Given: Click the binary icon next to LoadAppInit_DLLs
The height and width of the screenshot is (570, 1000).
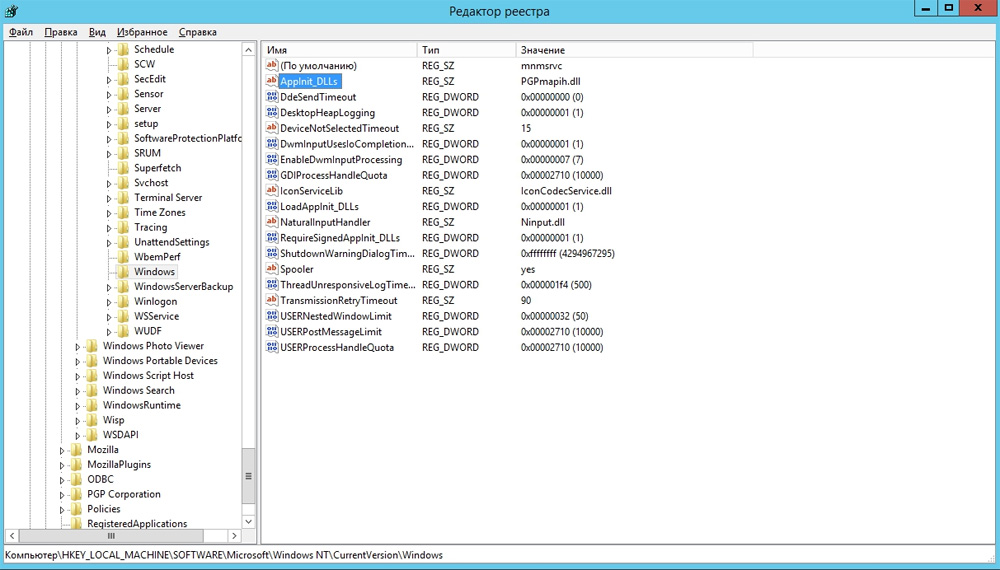Looking at the screenshot, I should (x=271, y=206).
